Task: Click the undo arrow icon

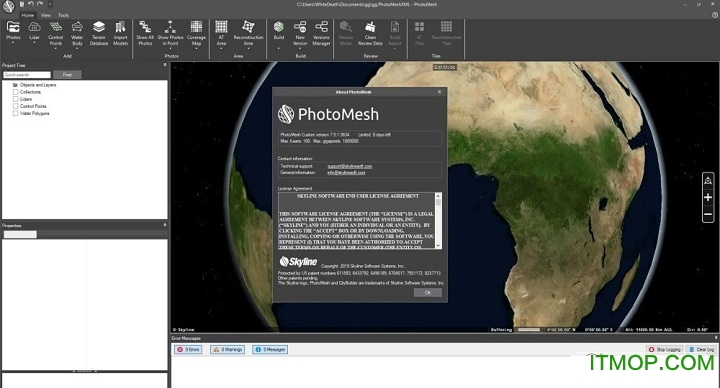Action: point(31,4)
